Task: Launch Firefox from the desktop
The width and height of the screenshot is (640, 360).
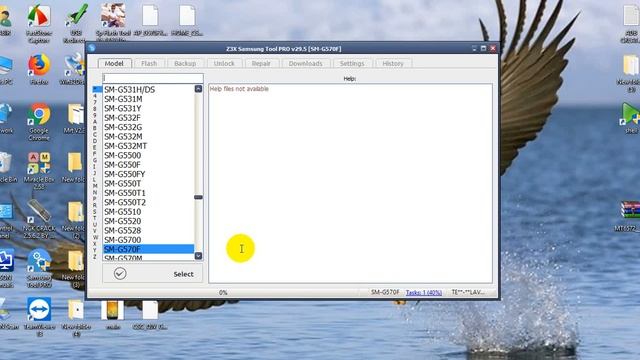Action: point(39,69)
